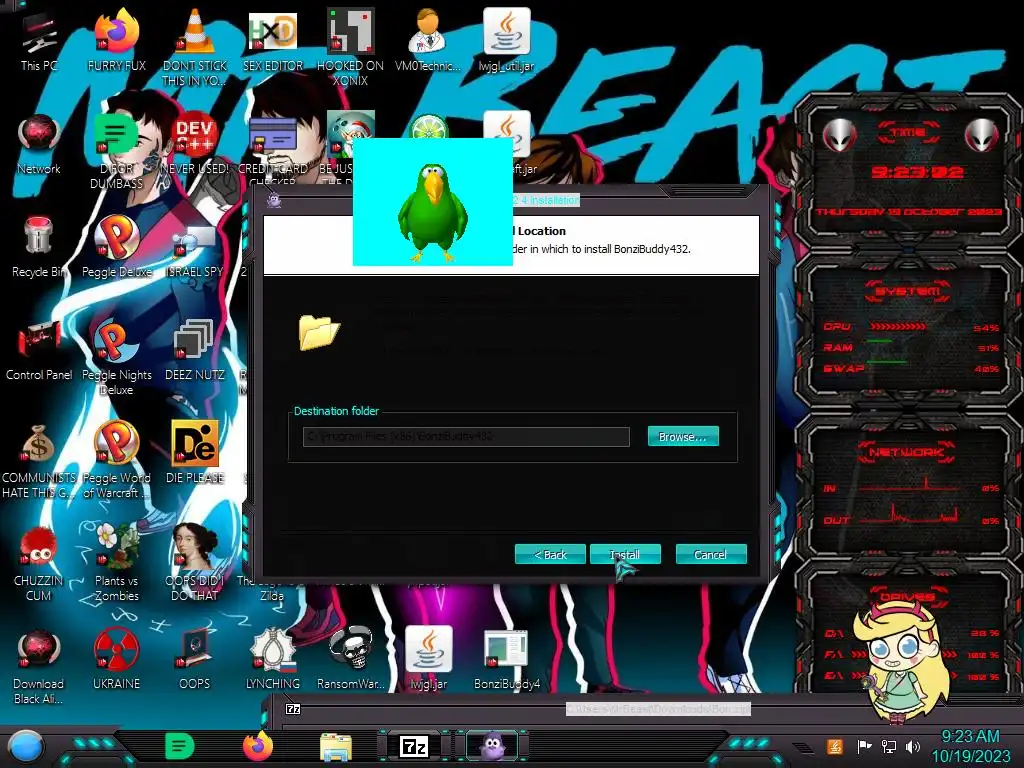The image size is (1024, 768).
Task: Launch Peggle Nights Deluxe shortcut
Action: [116, 357]
